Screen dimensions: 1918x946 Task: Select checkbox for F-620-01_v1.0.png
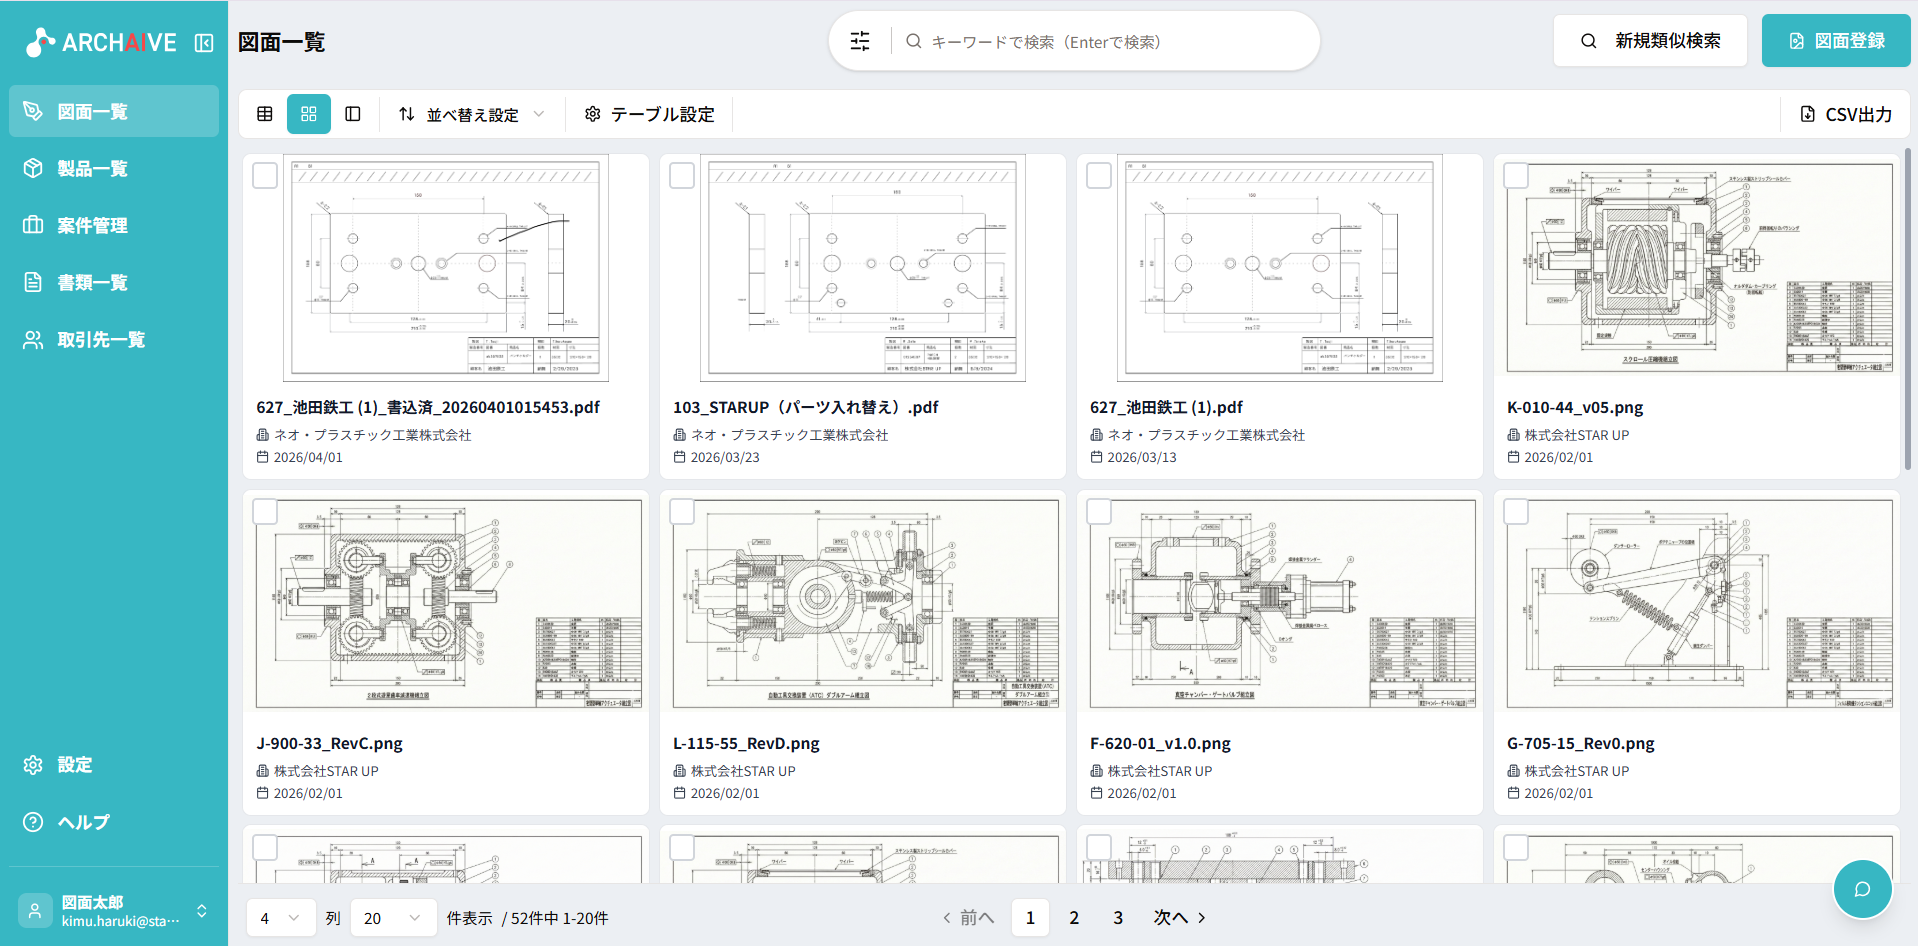click(1099, 512)
